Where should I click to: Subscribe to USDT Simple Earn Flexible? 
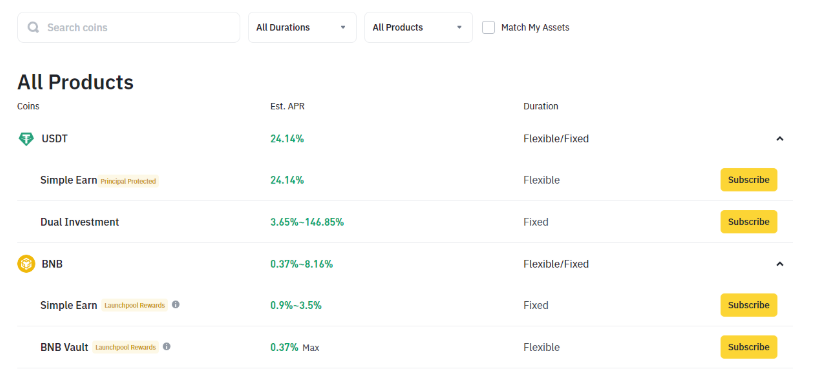click(748, 180)
